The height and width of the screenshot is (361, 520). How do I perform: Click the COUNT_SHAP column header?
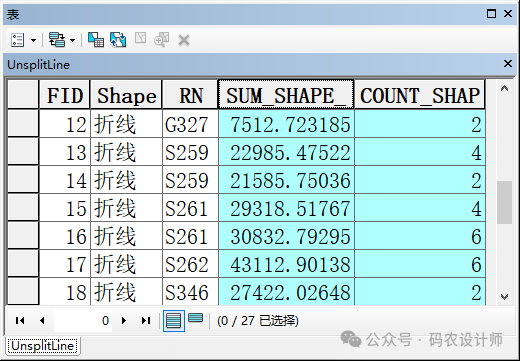(420, 95)
